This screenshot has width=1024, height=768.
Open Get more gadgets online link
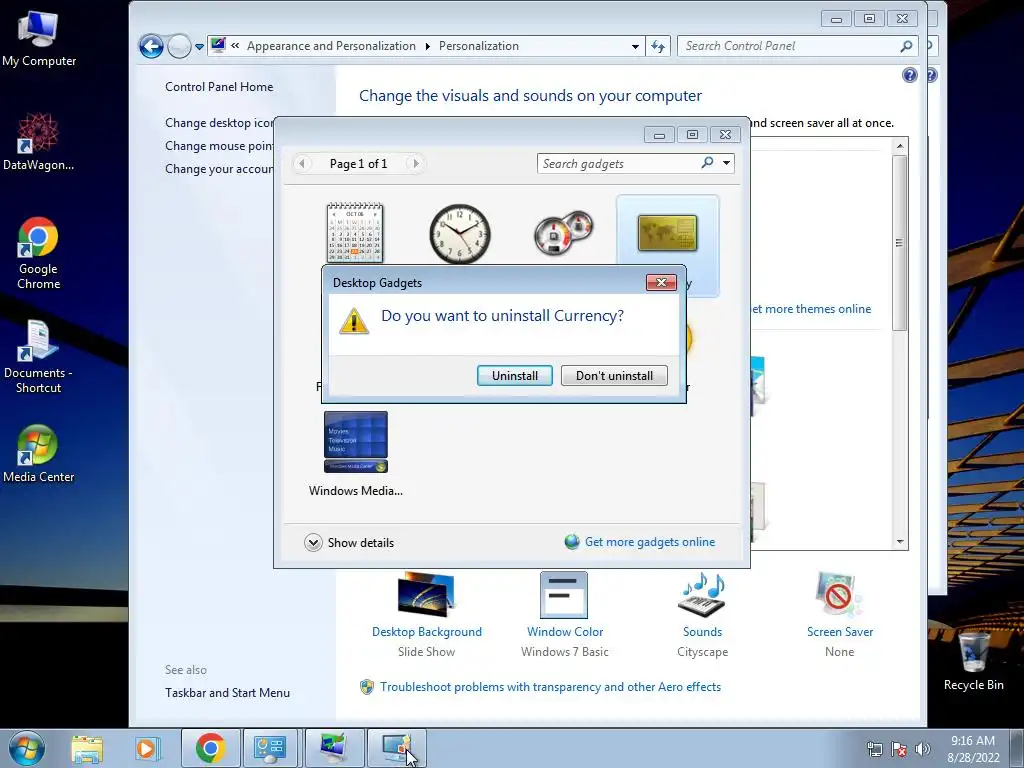(650, 542)
